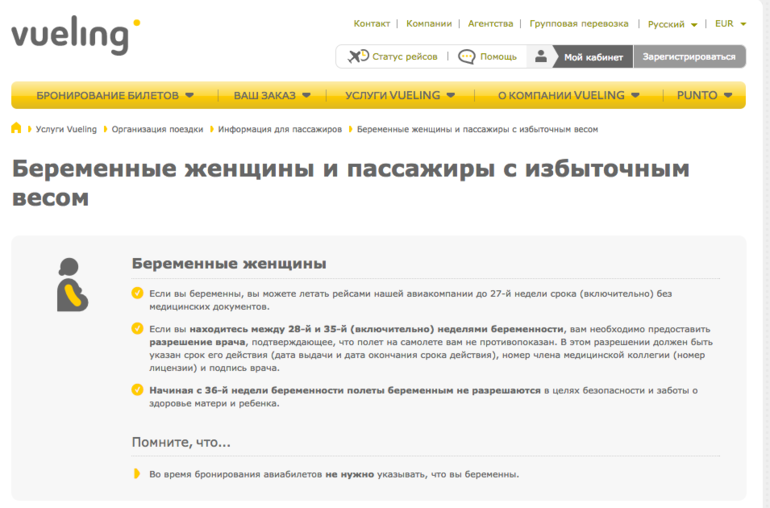Click the Зарегистрироваться button

(689, 57)
